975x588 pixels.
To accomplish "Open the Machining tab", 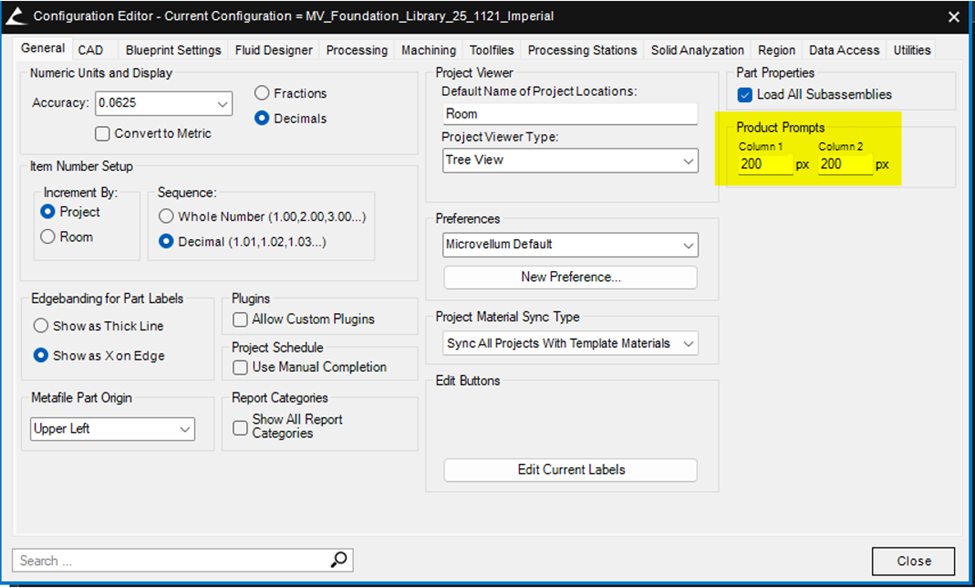I will (x=428, y=50).
